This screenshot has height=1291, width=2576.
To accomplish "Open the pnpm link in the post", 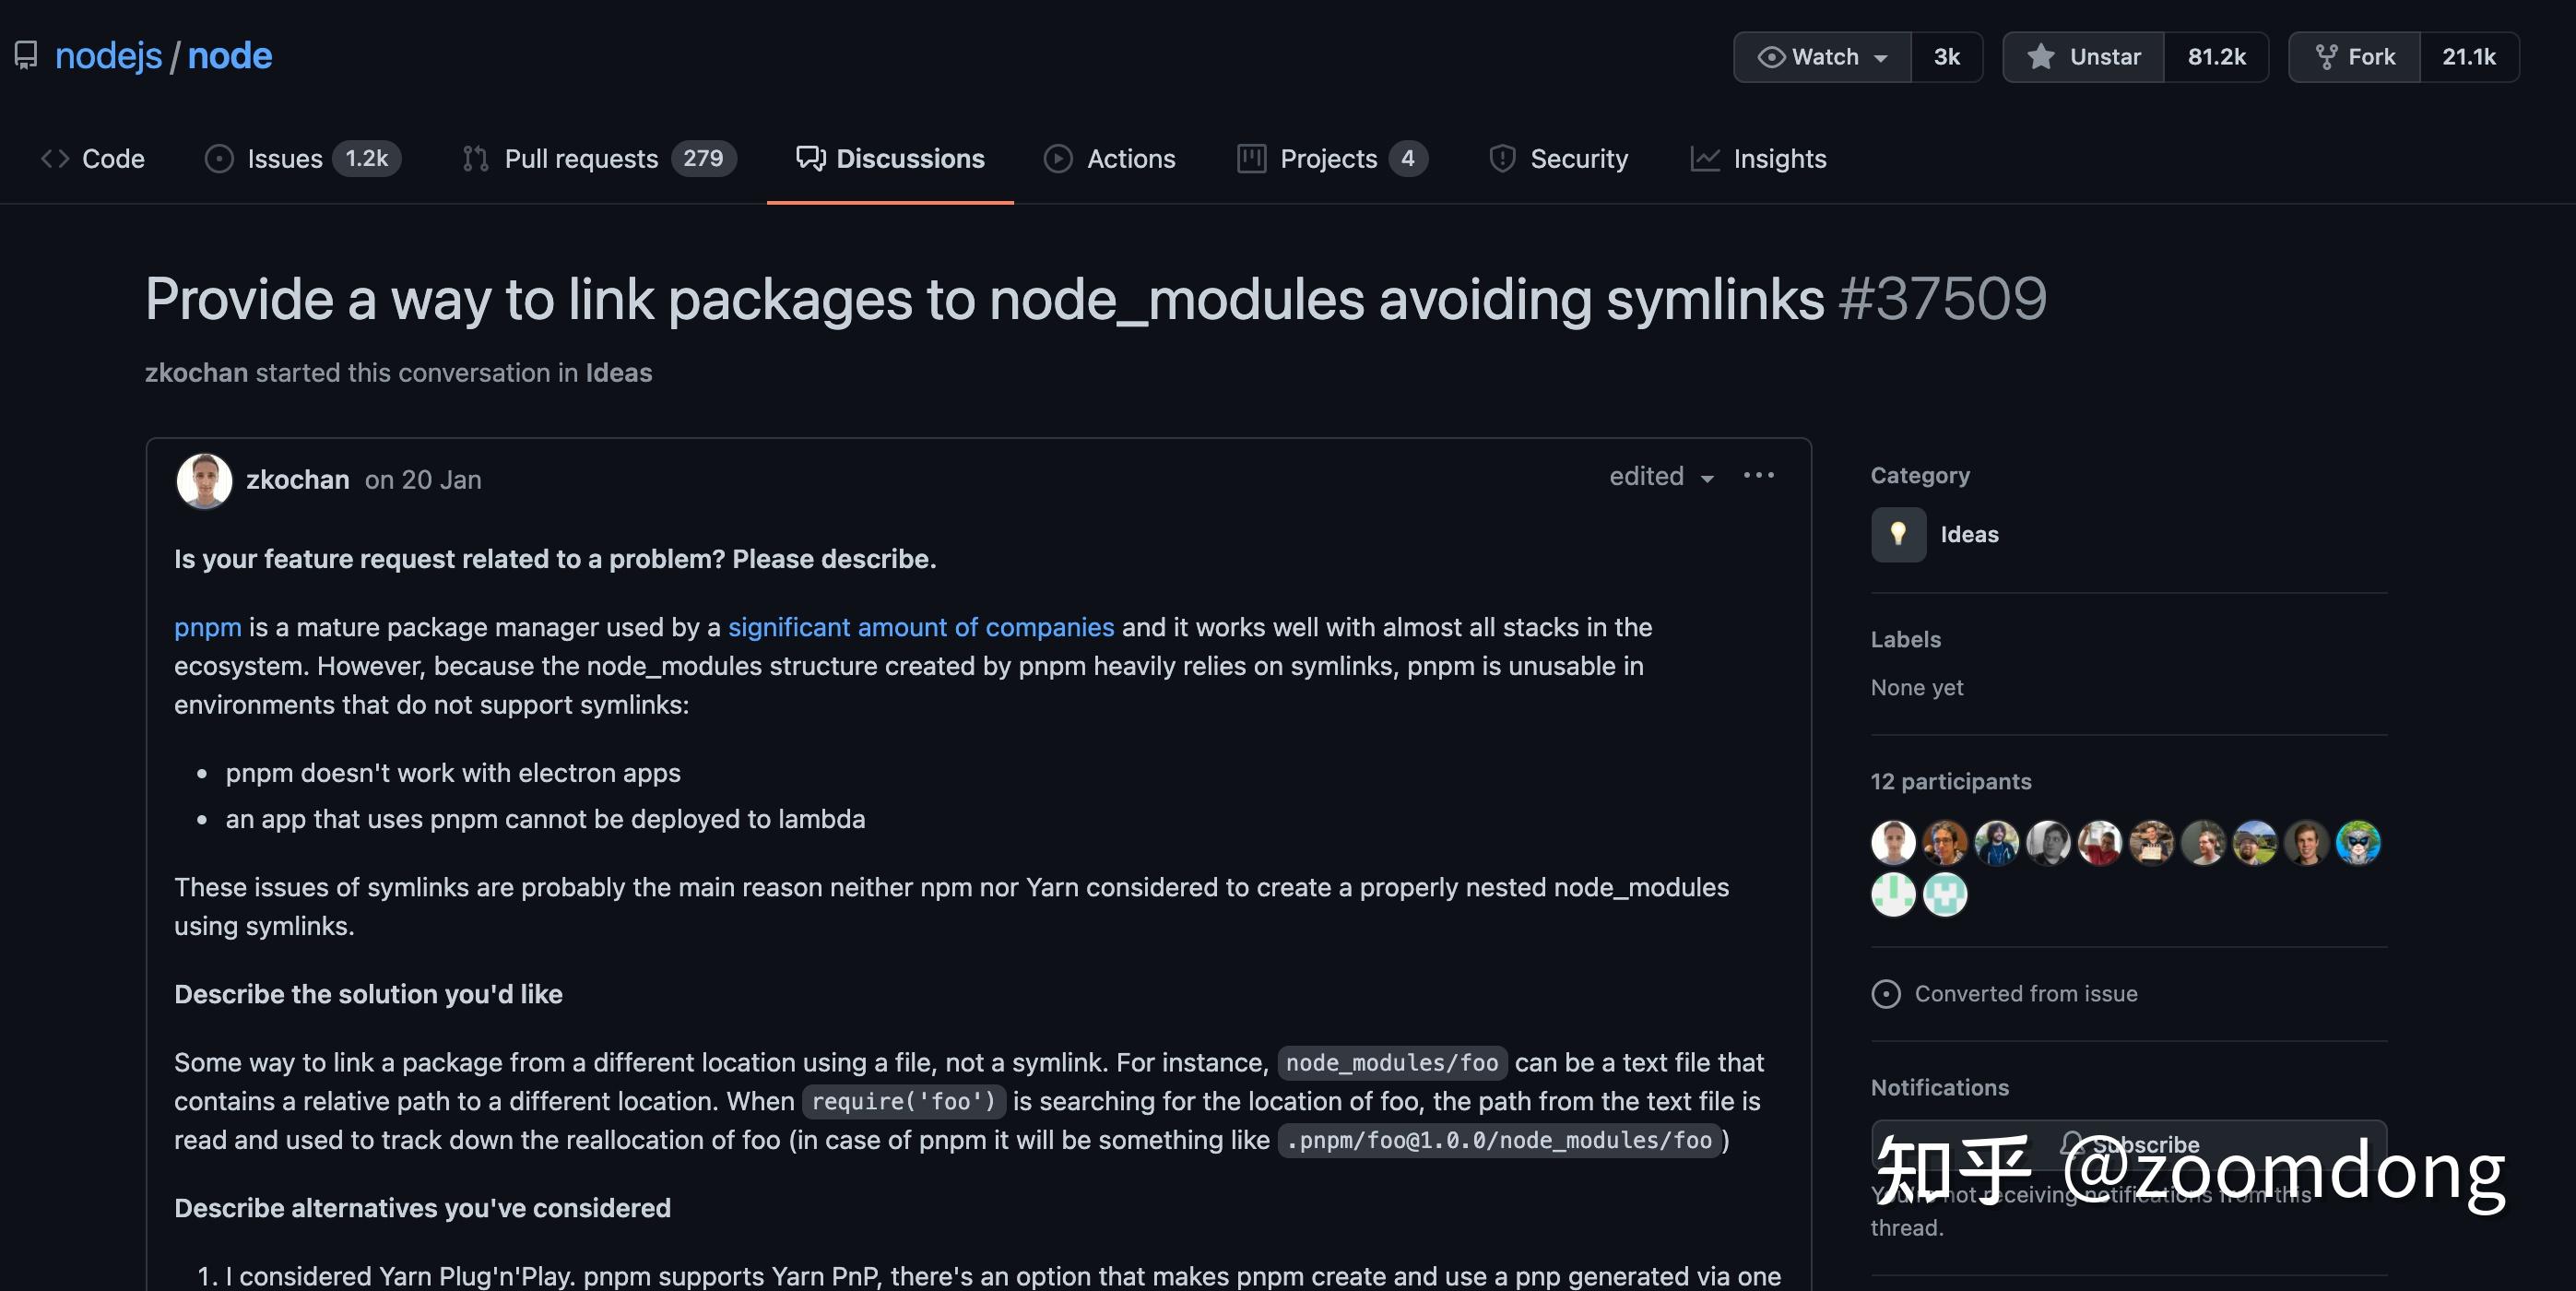I will tap(207, 627).
